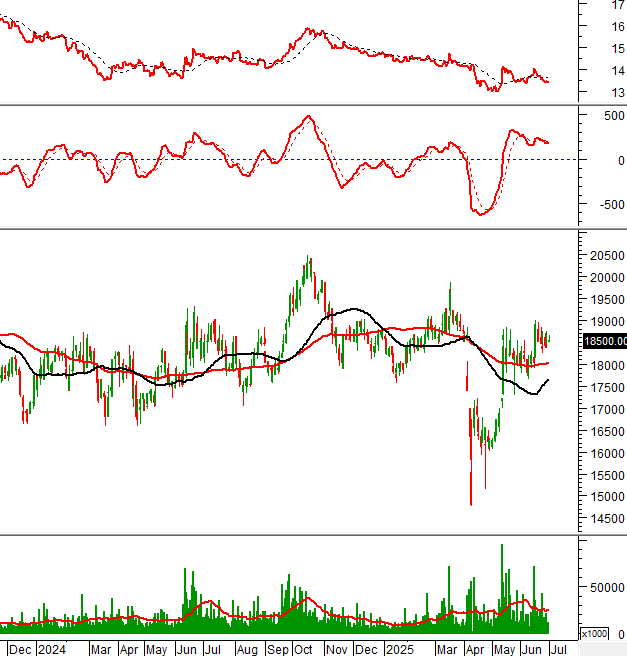627x656 pixels.
Task: Click the 18000 price axis label
Action: tap(607, 366)
